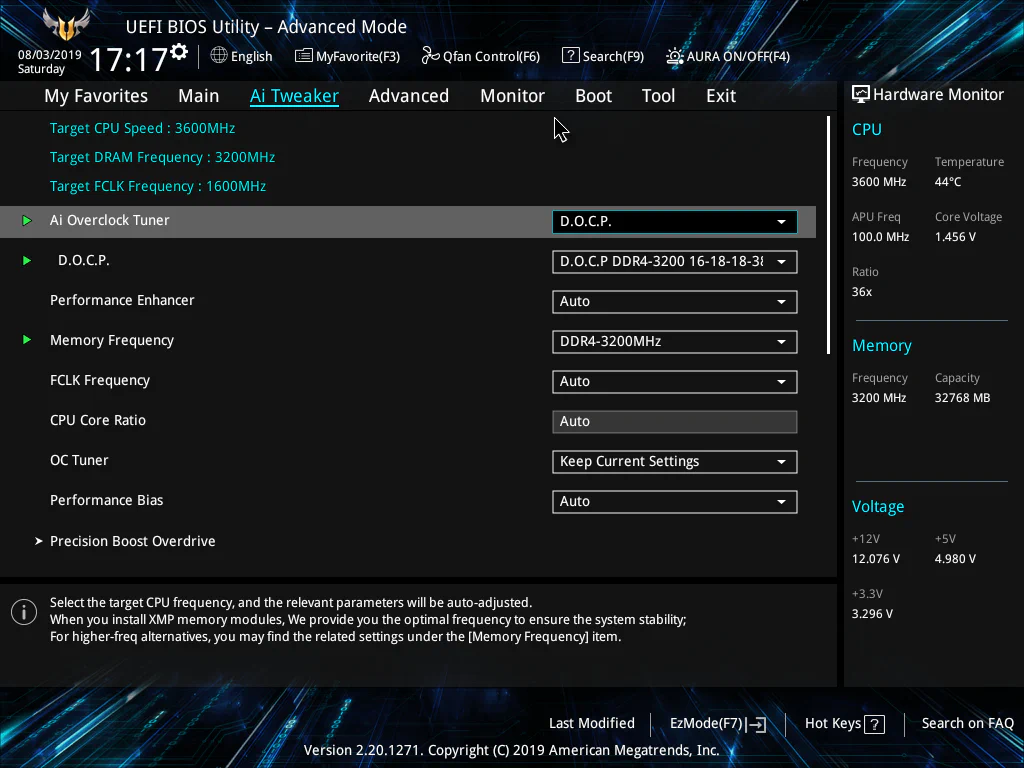Click the EzMode(F7) switch icon
Image resolution: width=1024 pixels, height=768 pixels.
756,724
